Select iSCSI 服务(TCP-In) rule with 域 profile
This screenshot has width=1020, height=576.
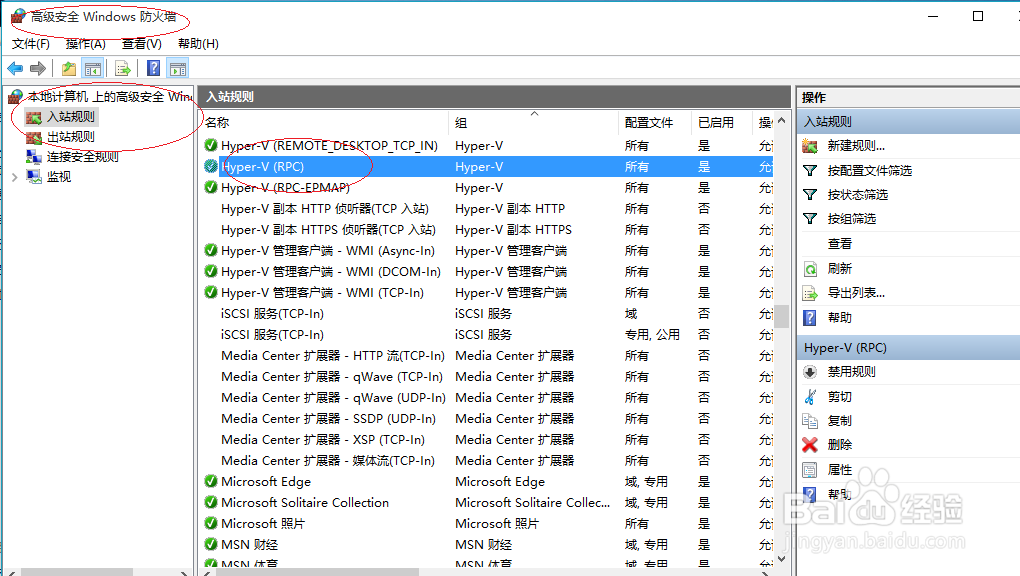(x=272, y=314)
